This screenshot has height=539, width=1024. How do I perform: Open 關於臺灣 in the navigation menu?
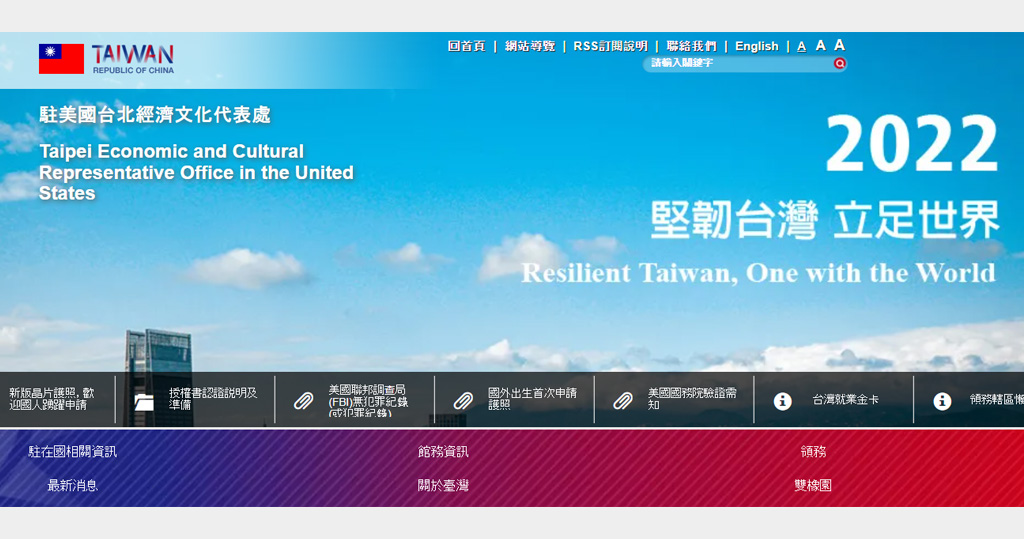(443, 486)
